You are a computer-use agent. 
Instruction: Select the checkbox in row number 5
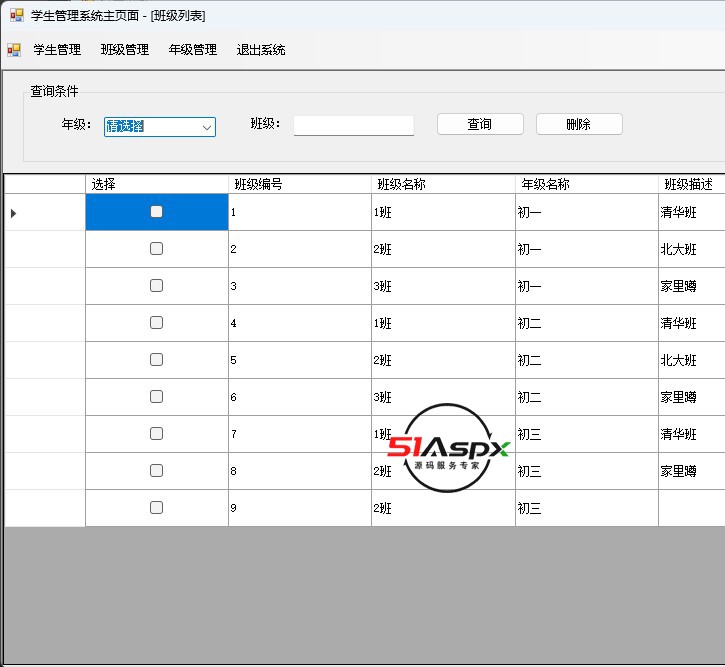tap(156, 360)
